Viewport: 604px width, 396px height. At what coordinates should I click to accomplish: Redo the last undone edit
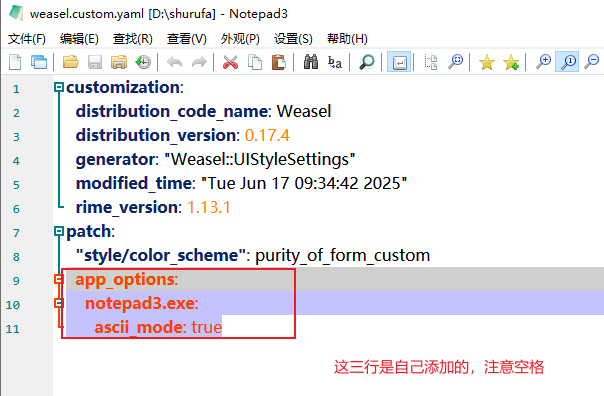(x=199, y=62)
